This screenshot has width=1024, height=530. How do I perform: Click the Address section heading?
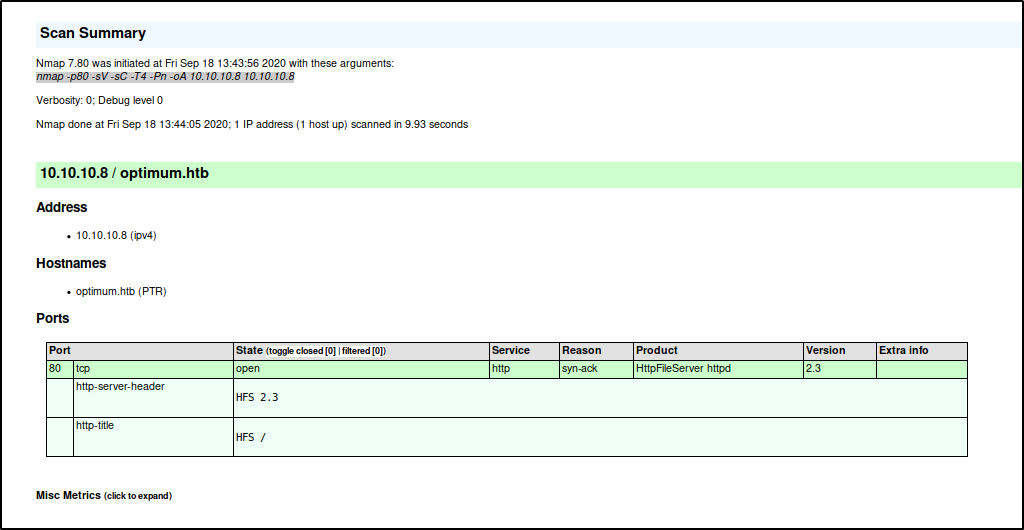61,208
